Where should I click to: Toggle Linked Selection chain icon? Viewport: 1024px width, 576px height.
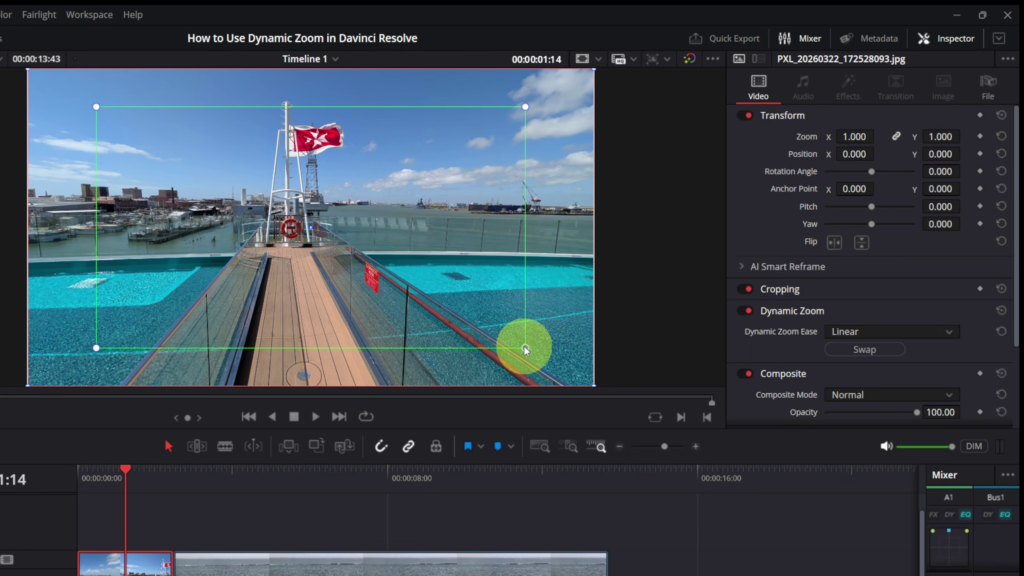tap(408, 446)
